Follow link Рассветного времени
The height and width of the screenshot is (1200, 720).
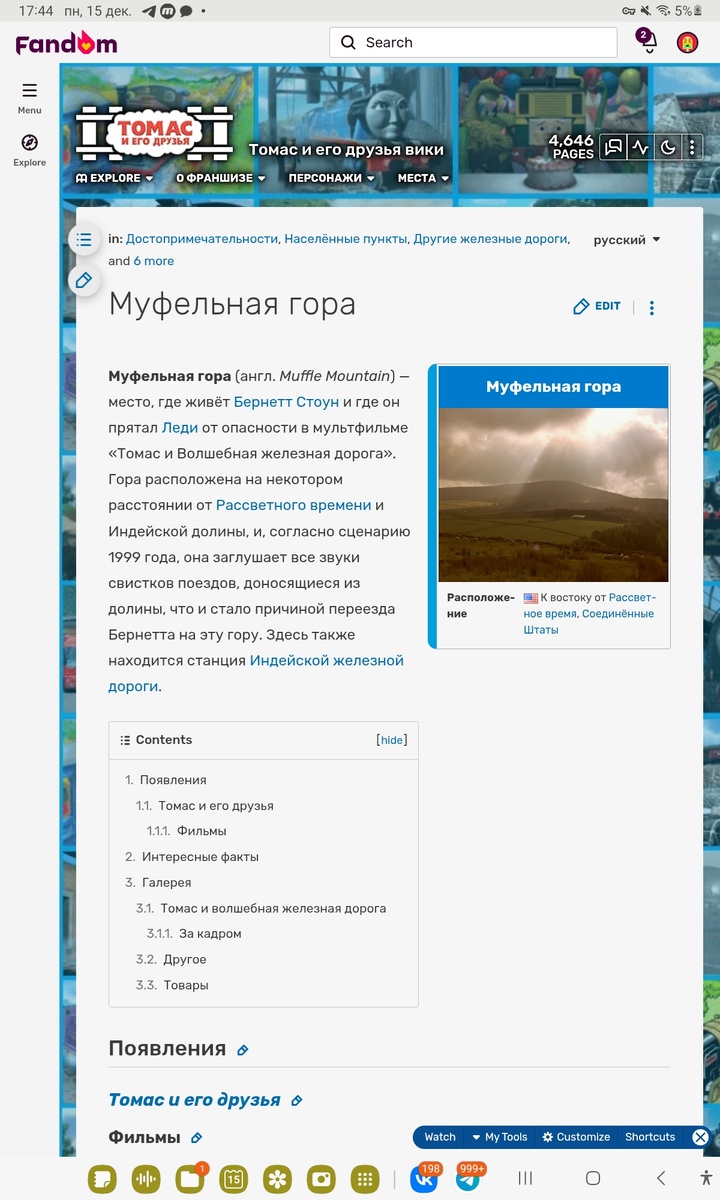click(x=294, y=506)
